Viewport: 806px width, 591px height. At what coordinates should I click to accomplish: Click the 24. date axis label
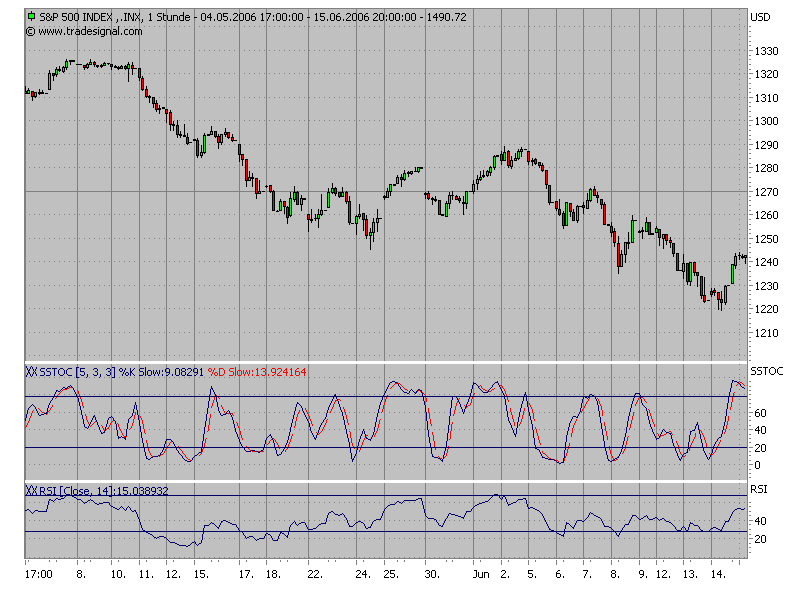click(363, 574)
